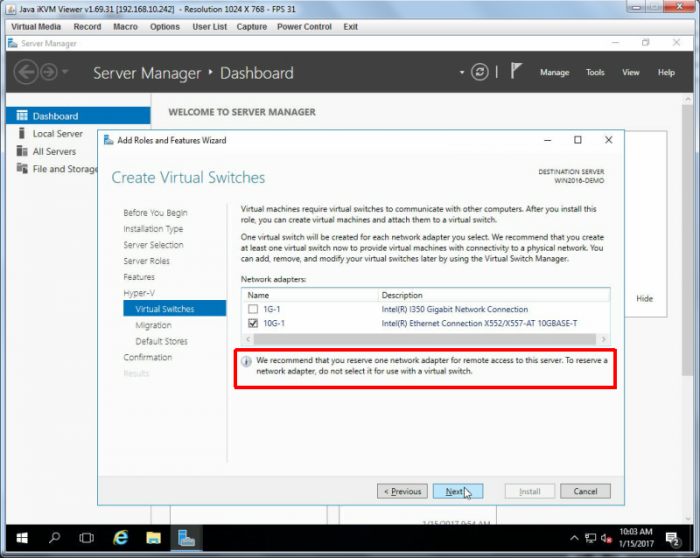Image resolution: width=700 pixels, height=558 pixels.
Task: Open Virtual Media menu in iKVM Viewer
Action: point(36,27)
